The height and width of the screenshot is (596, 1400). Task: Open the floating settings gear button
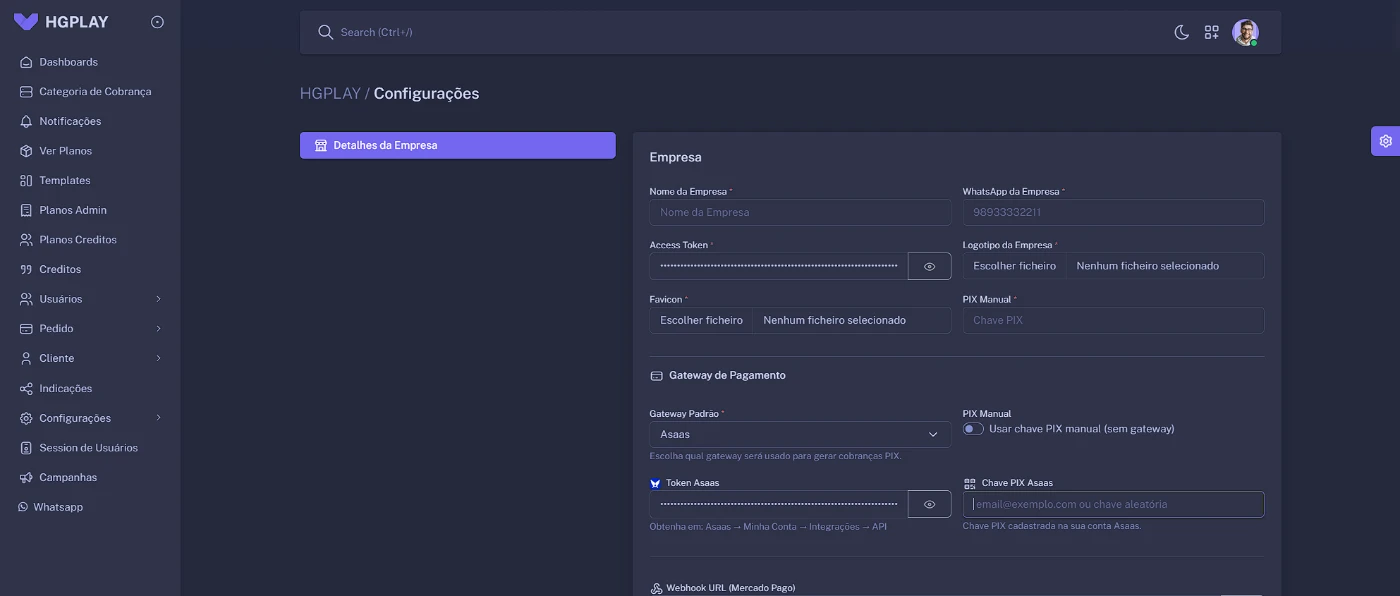click(1385, 141)
